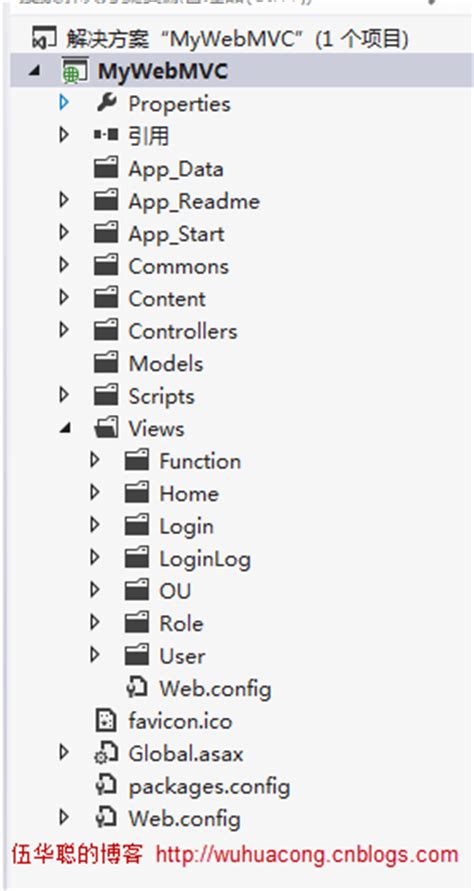474x891 pixels.
Task: Select the Models folder icon
Action: point(106,363)
